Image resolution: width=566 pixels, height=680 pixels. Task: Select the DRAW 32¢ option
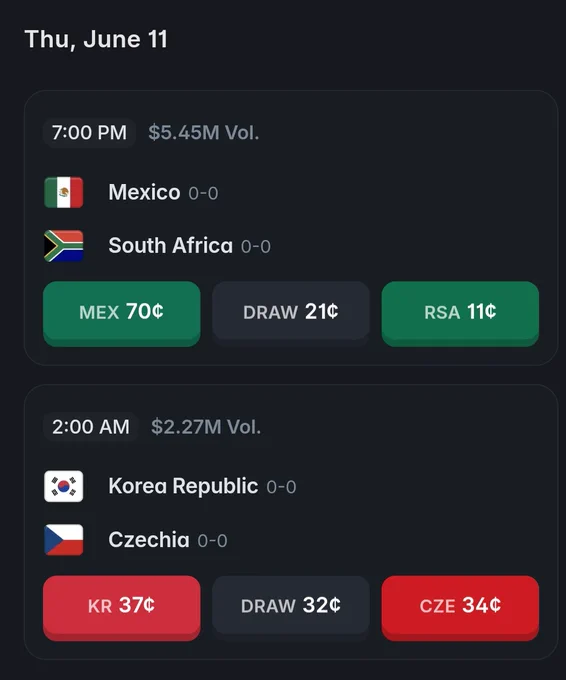click(291, 606)
